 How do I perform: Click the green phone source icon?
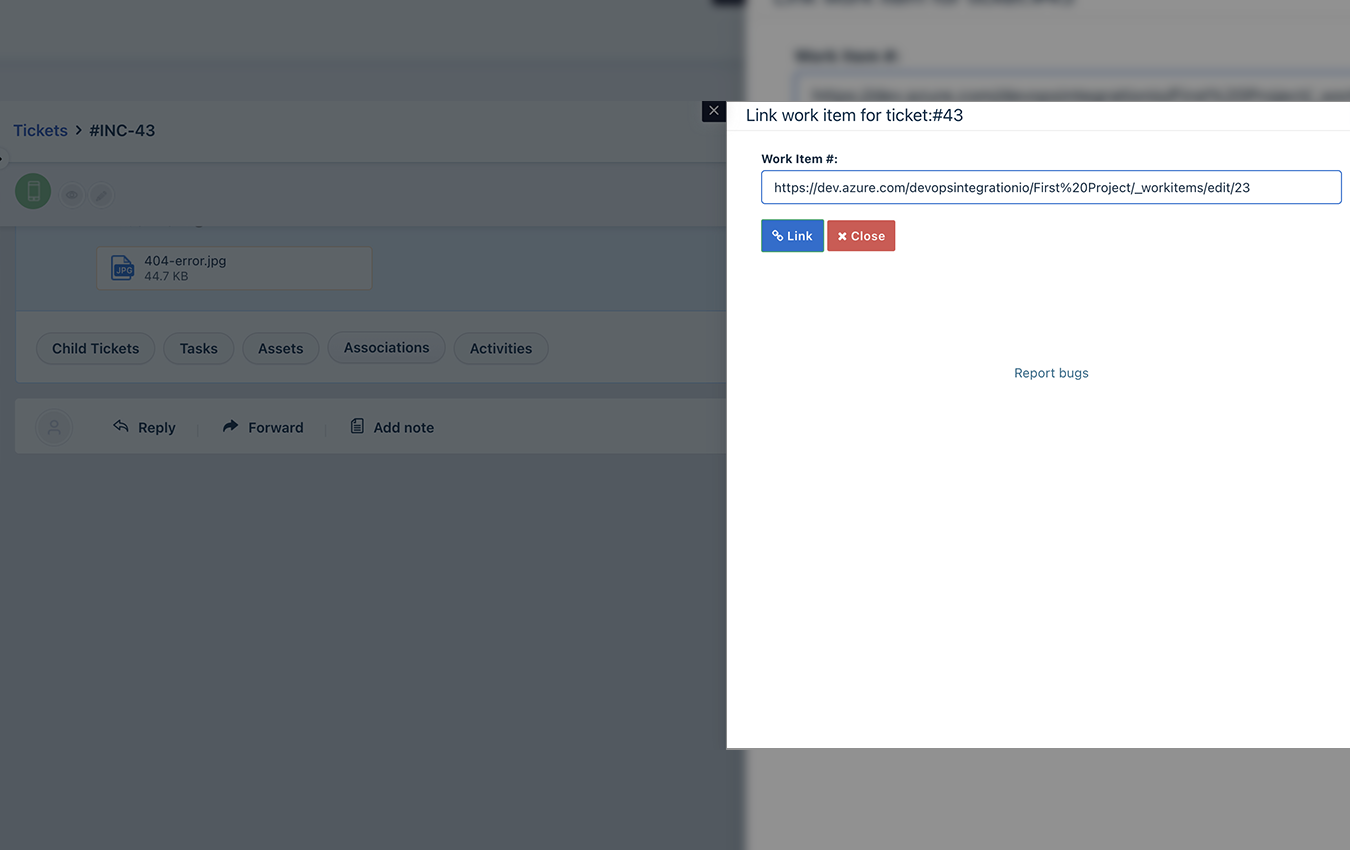tap(33, 191)
